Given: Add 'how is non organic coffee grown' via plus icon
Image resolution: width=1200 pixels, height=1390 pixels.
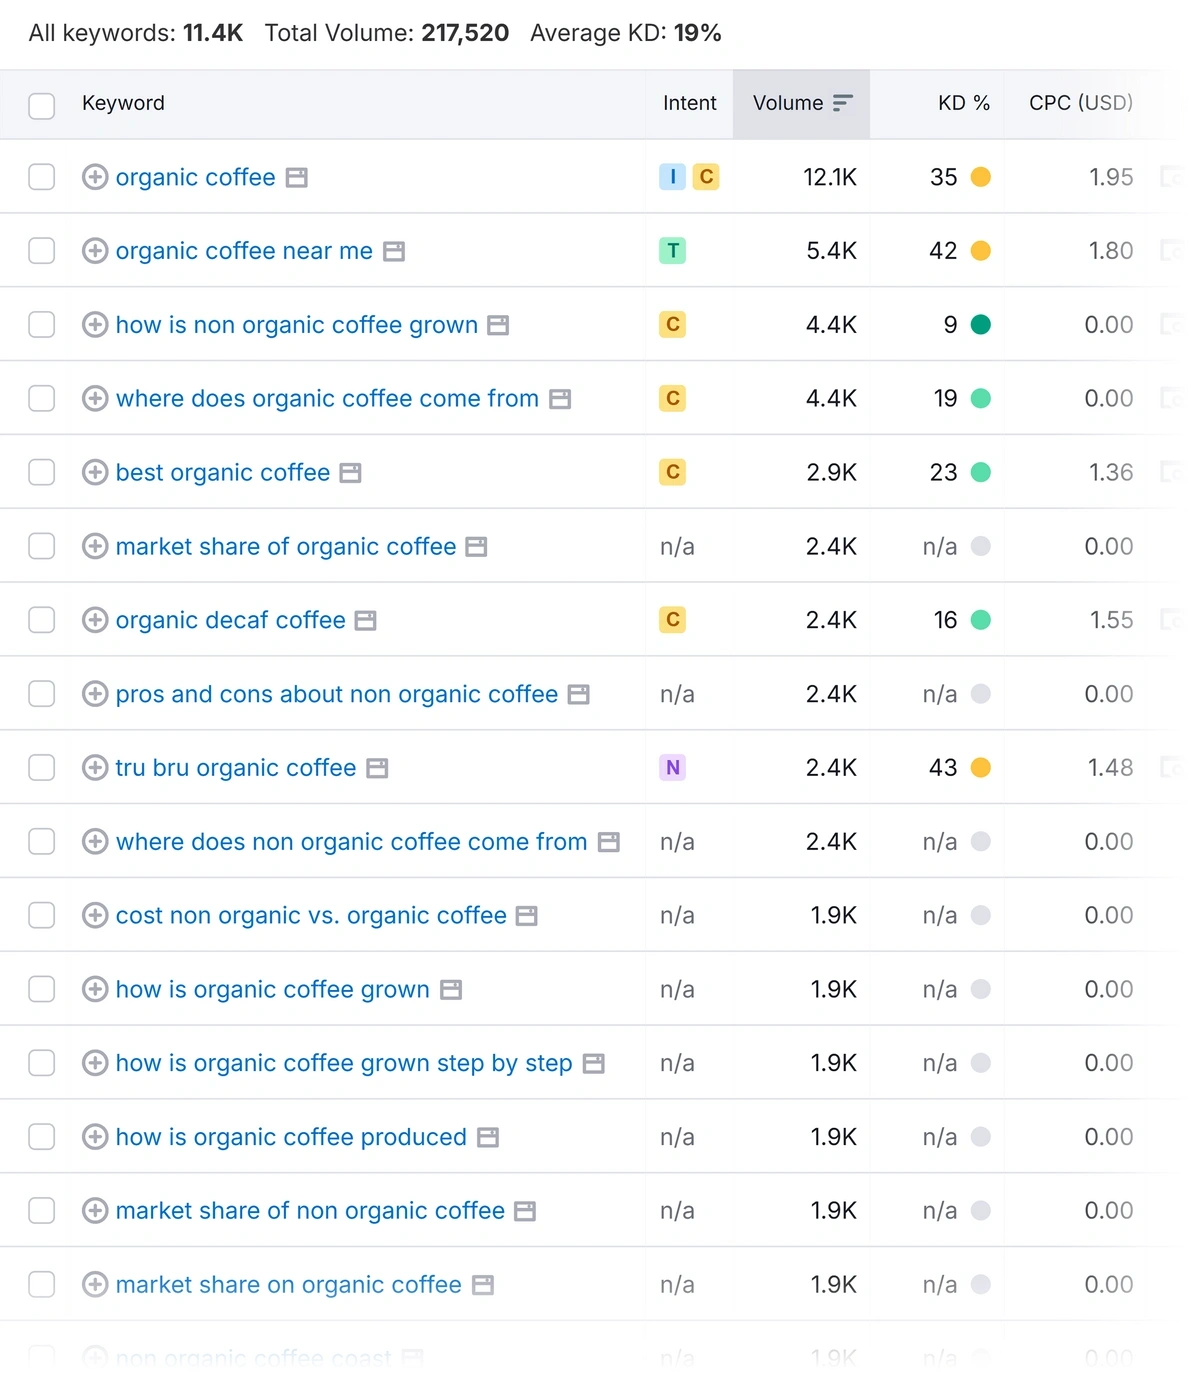Looking at the screenshot, I should (x=95, y=324).
